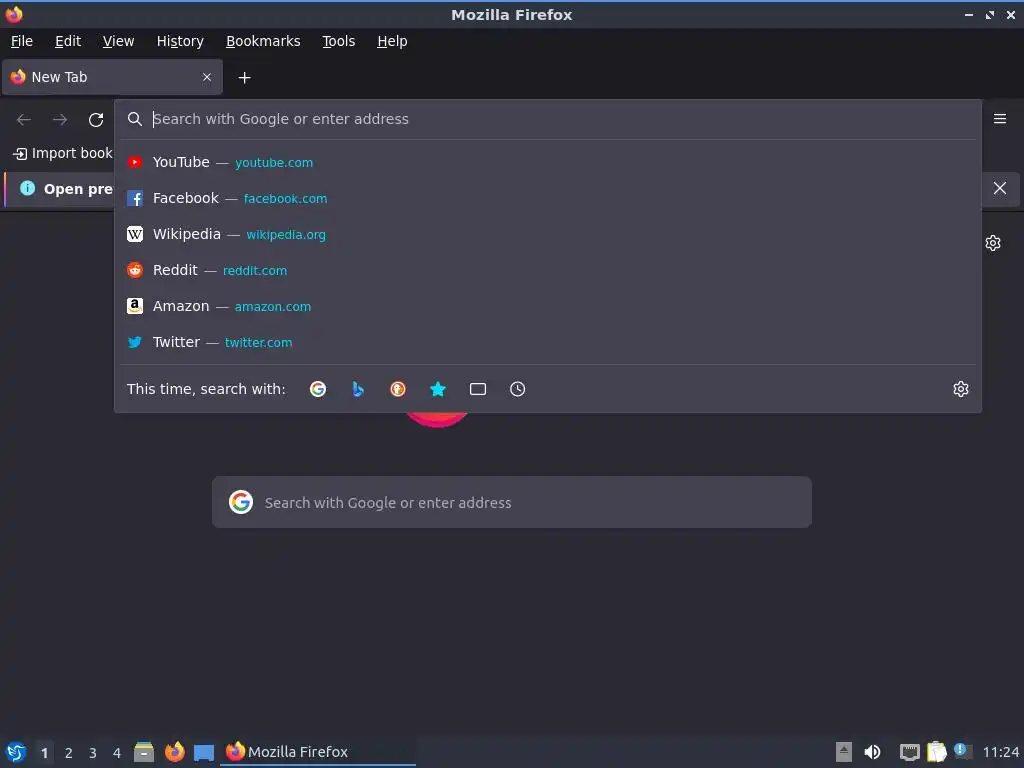Switch to workspace 4
The image size is (1024, 768).
[x=117, y=753]
